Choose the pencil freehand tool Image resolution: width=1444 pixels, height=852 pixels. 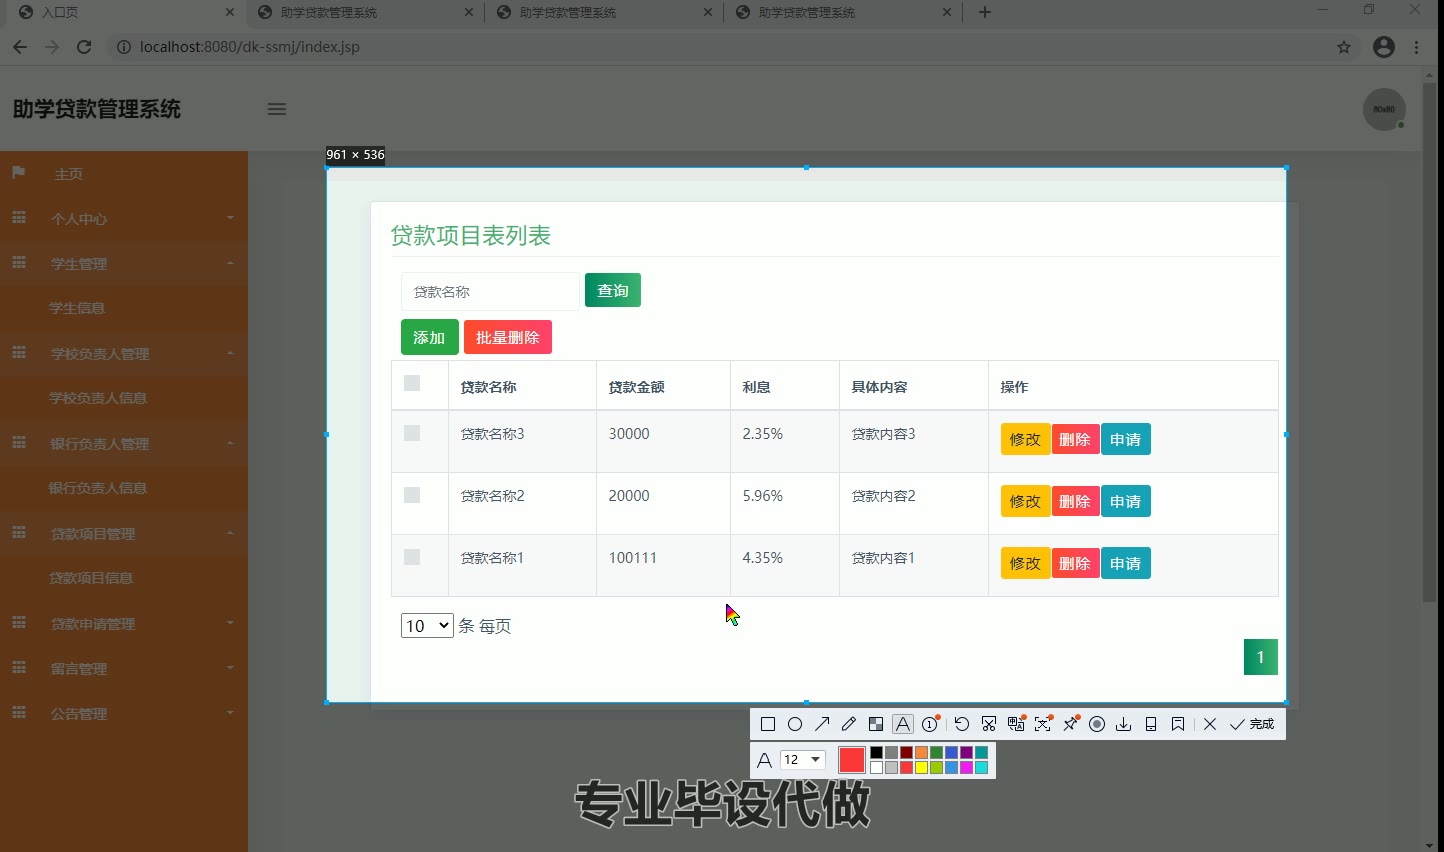click(849, 724)
